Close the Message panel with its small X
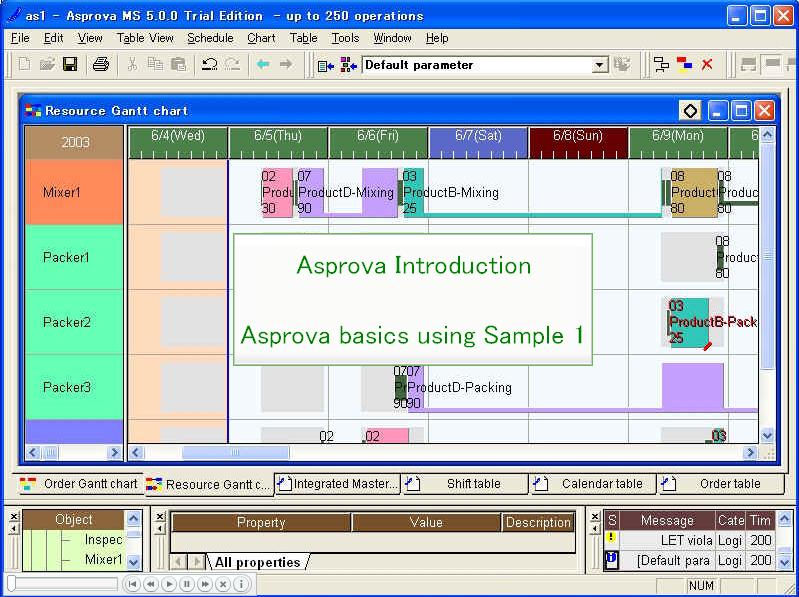The image size is (799, 597). click(595, 516)
